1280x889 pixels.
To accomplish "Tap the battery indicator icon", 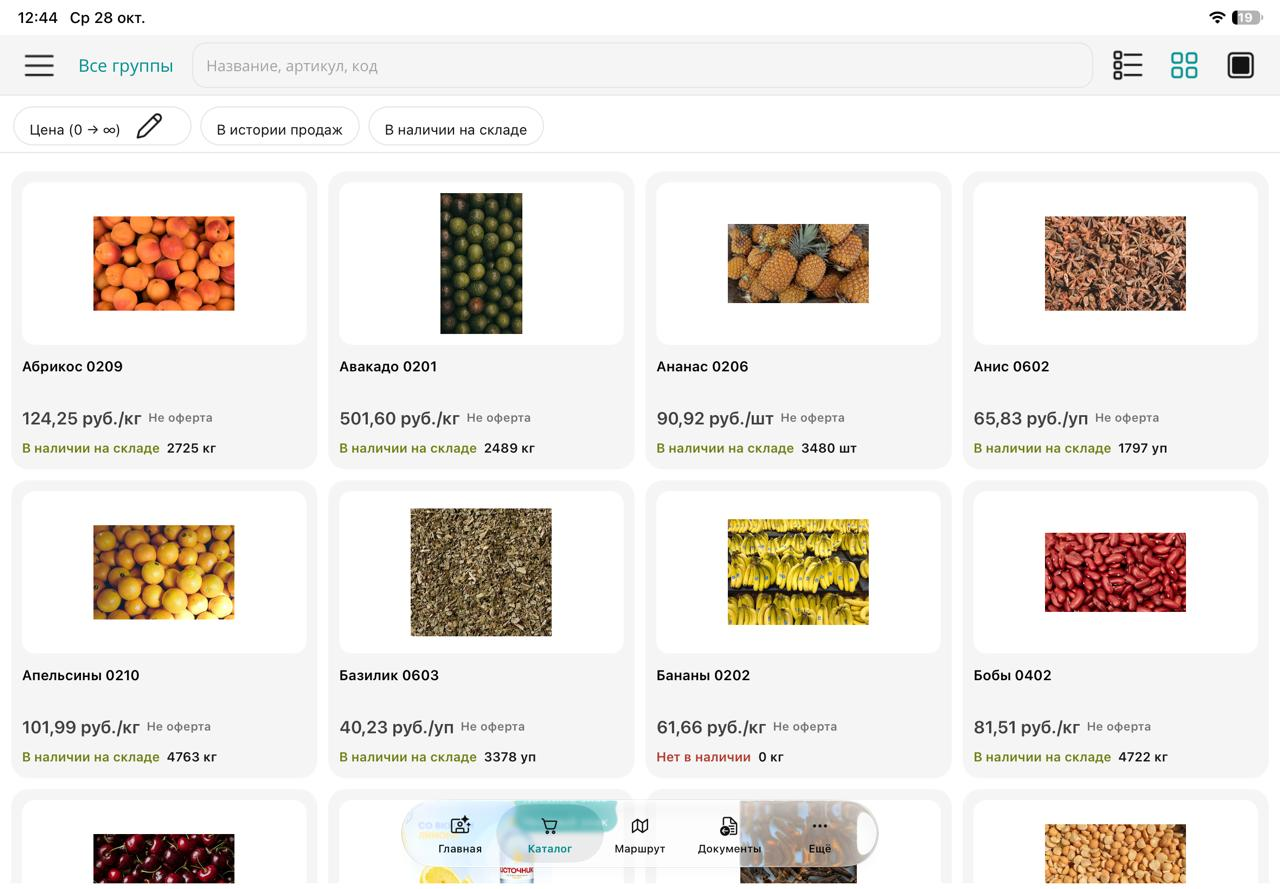I will tap(1247, 17).
